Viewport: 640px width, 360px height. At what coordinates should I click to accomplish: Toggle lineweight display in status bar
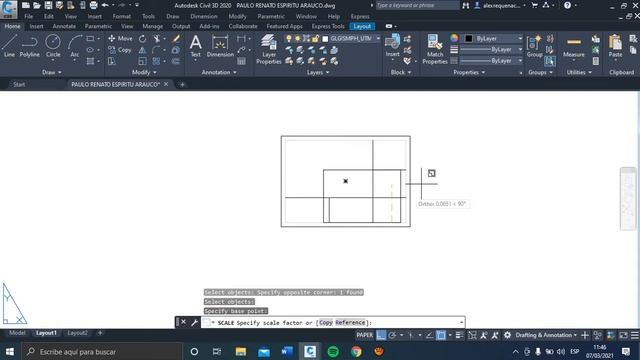pyautogui.click(x=459, y=335)
